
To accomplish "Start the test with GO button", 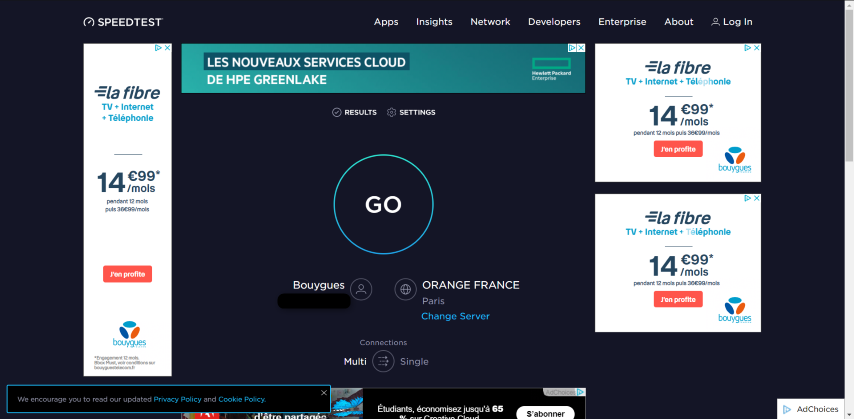I will pos(383,204).
